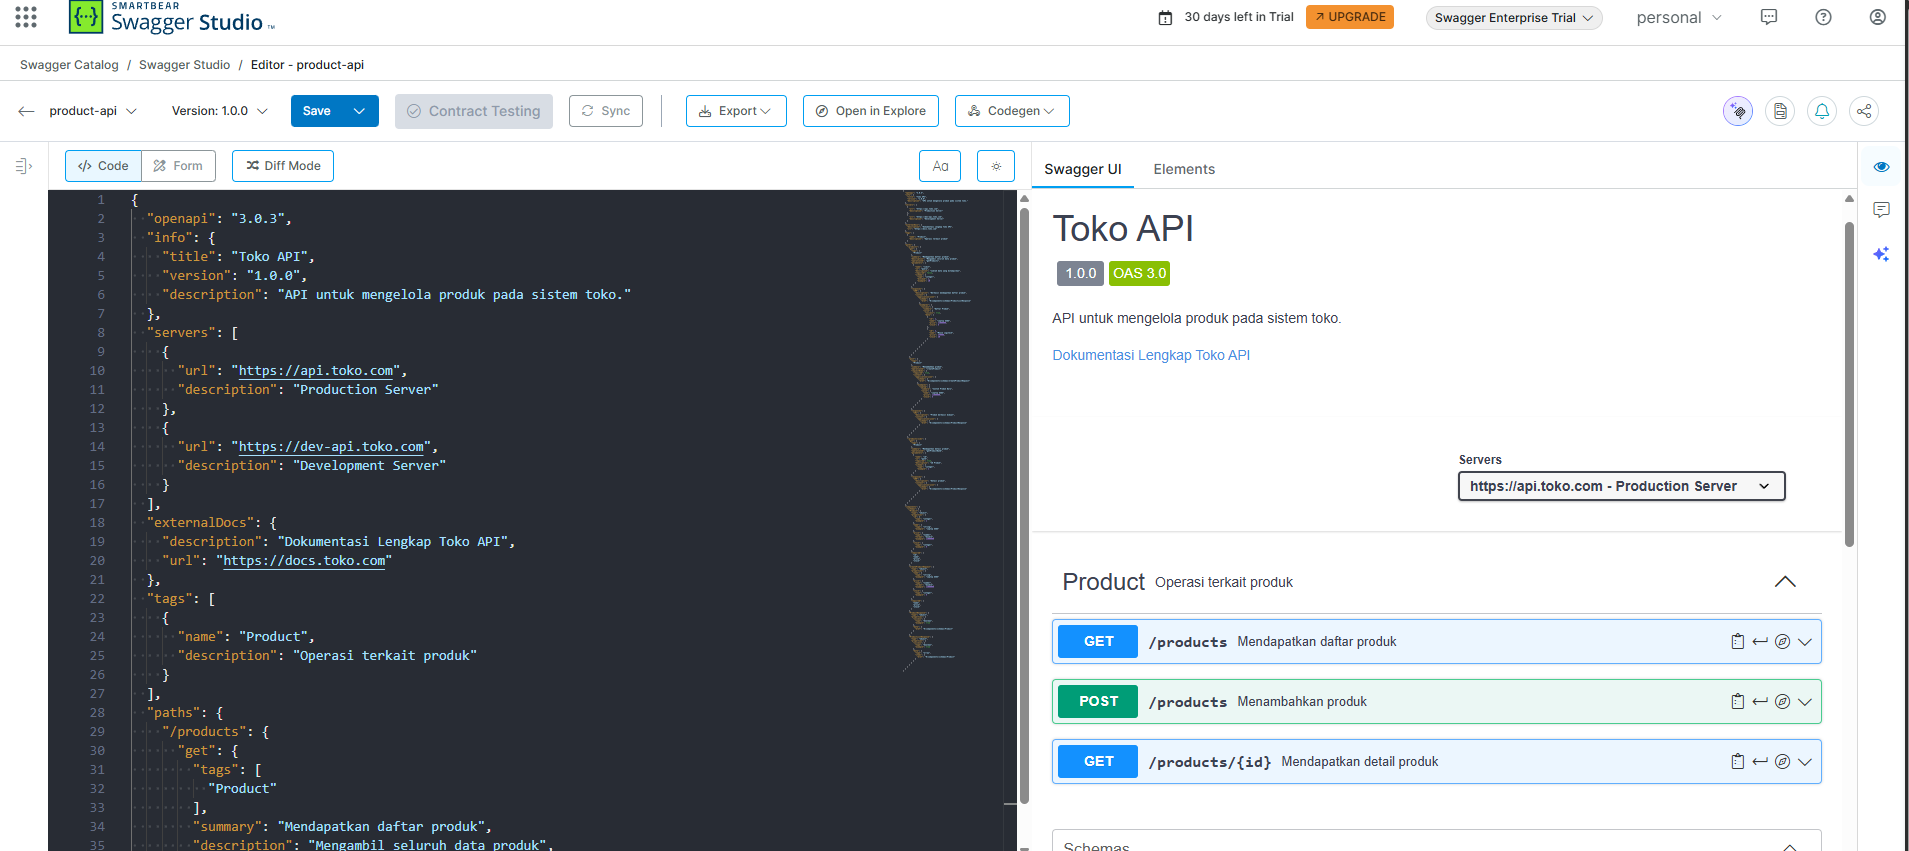The width and height of the screenshot is (1909, 851).
Task: Toggle Diff Mode
Action: [x=283, y=166]
